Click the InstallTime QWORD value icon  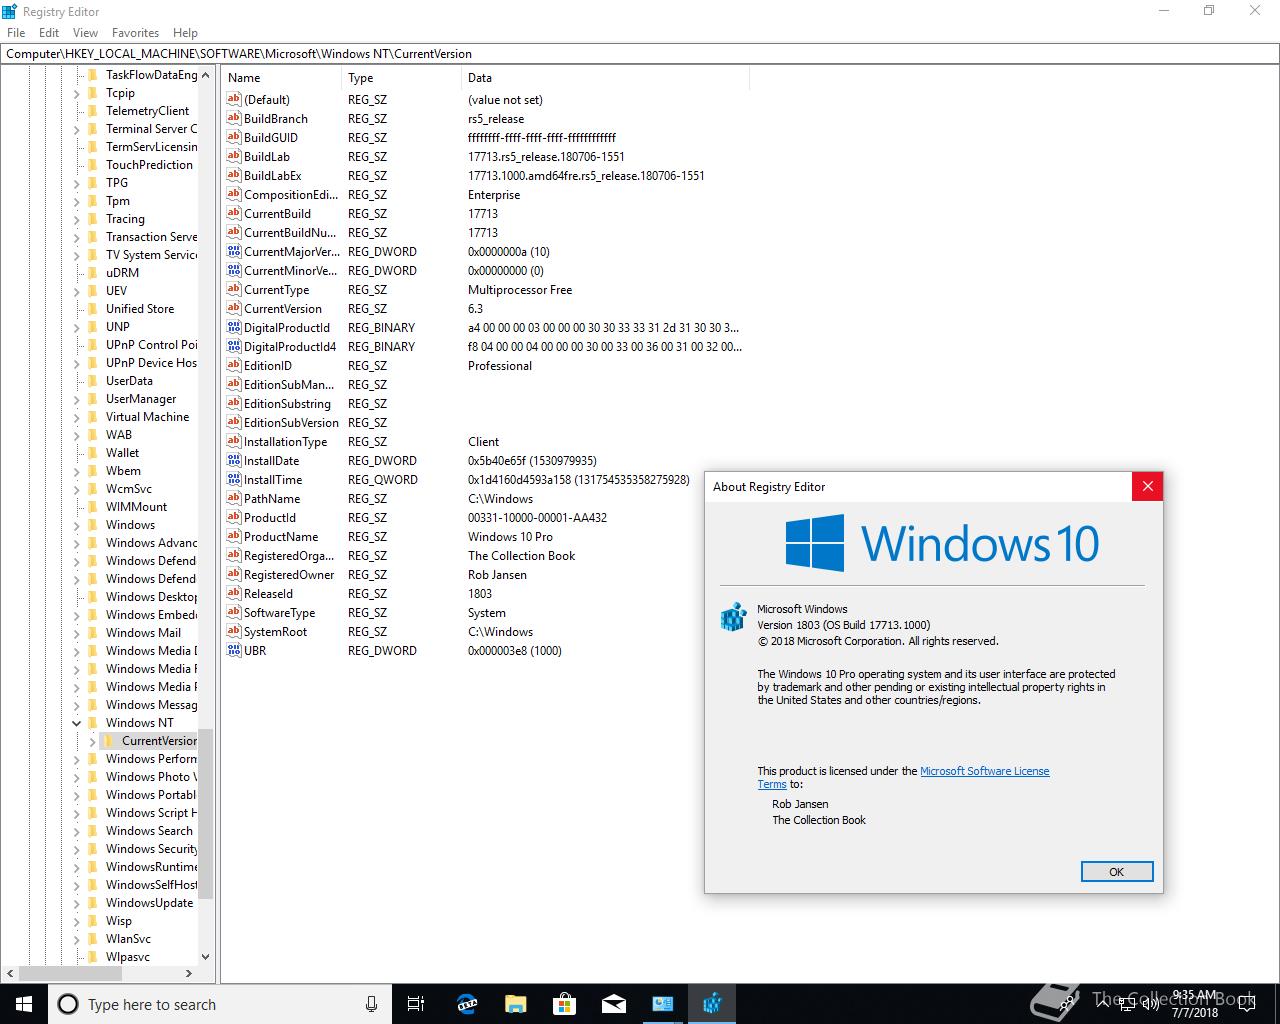coord(234,479)
